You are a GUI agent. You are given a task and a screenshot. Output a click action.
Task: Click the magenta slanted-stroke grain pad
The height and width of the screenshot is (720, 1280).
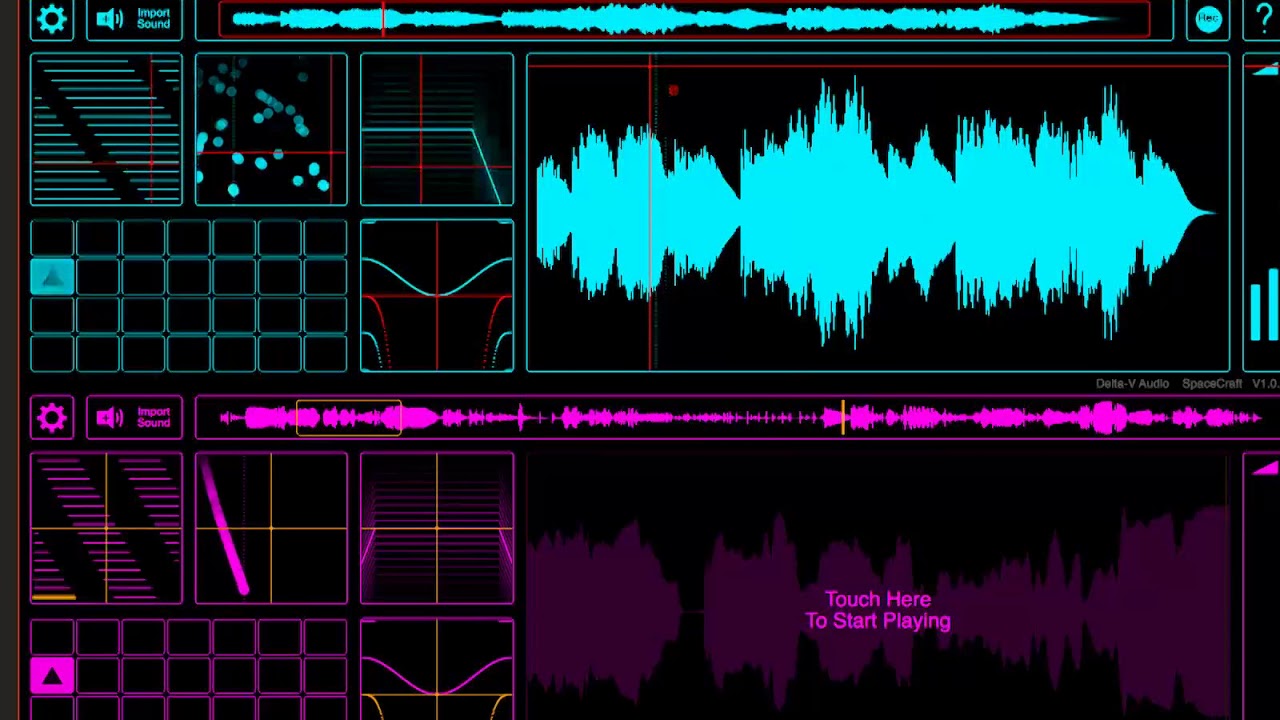271,528
